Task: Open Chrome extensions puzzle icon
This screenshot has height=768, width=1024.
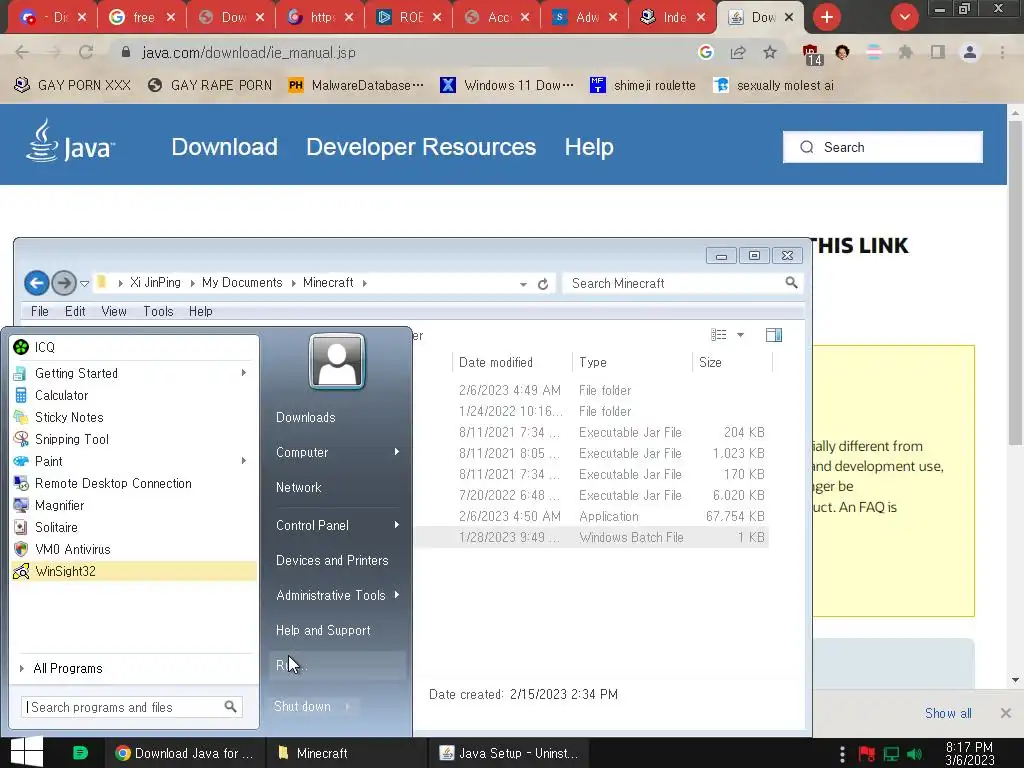Action: pos(905,52)
